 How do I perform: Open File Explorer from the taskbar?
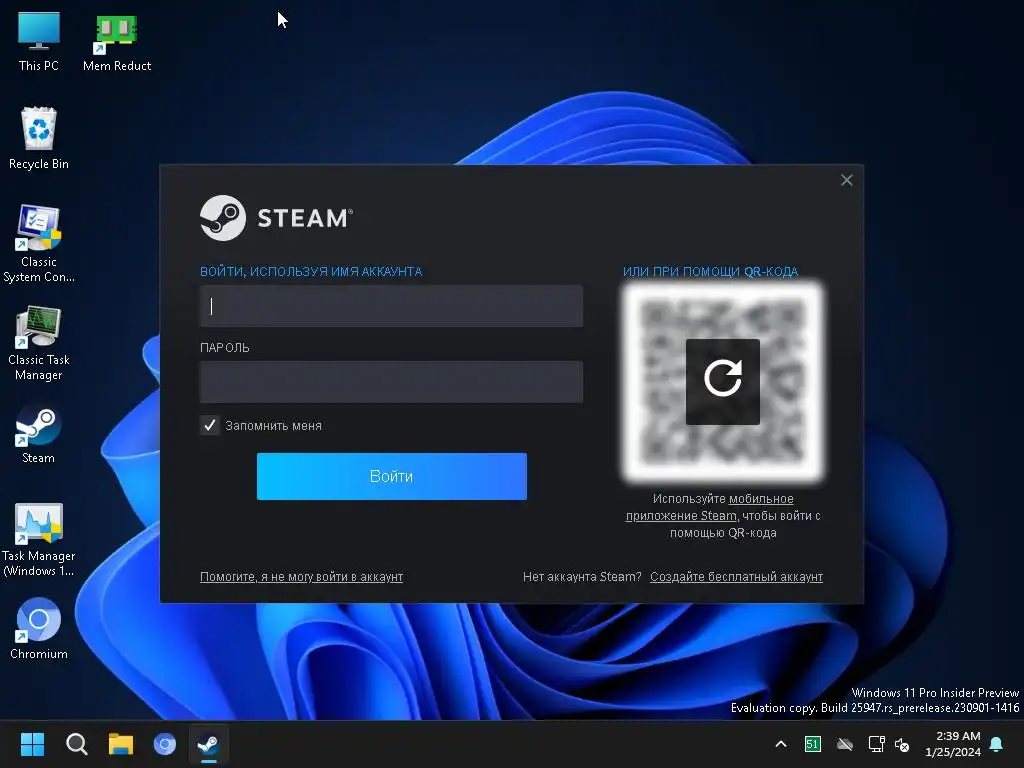pos(121,744)
